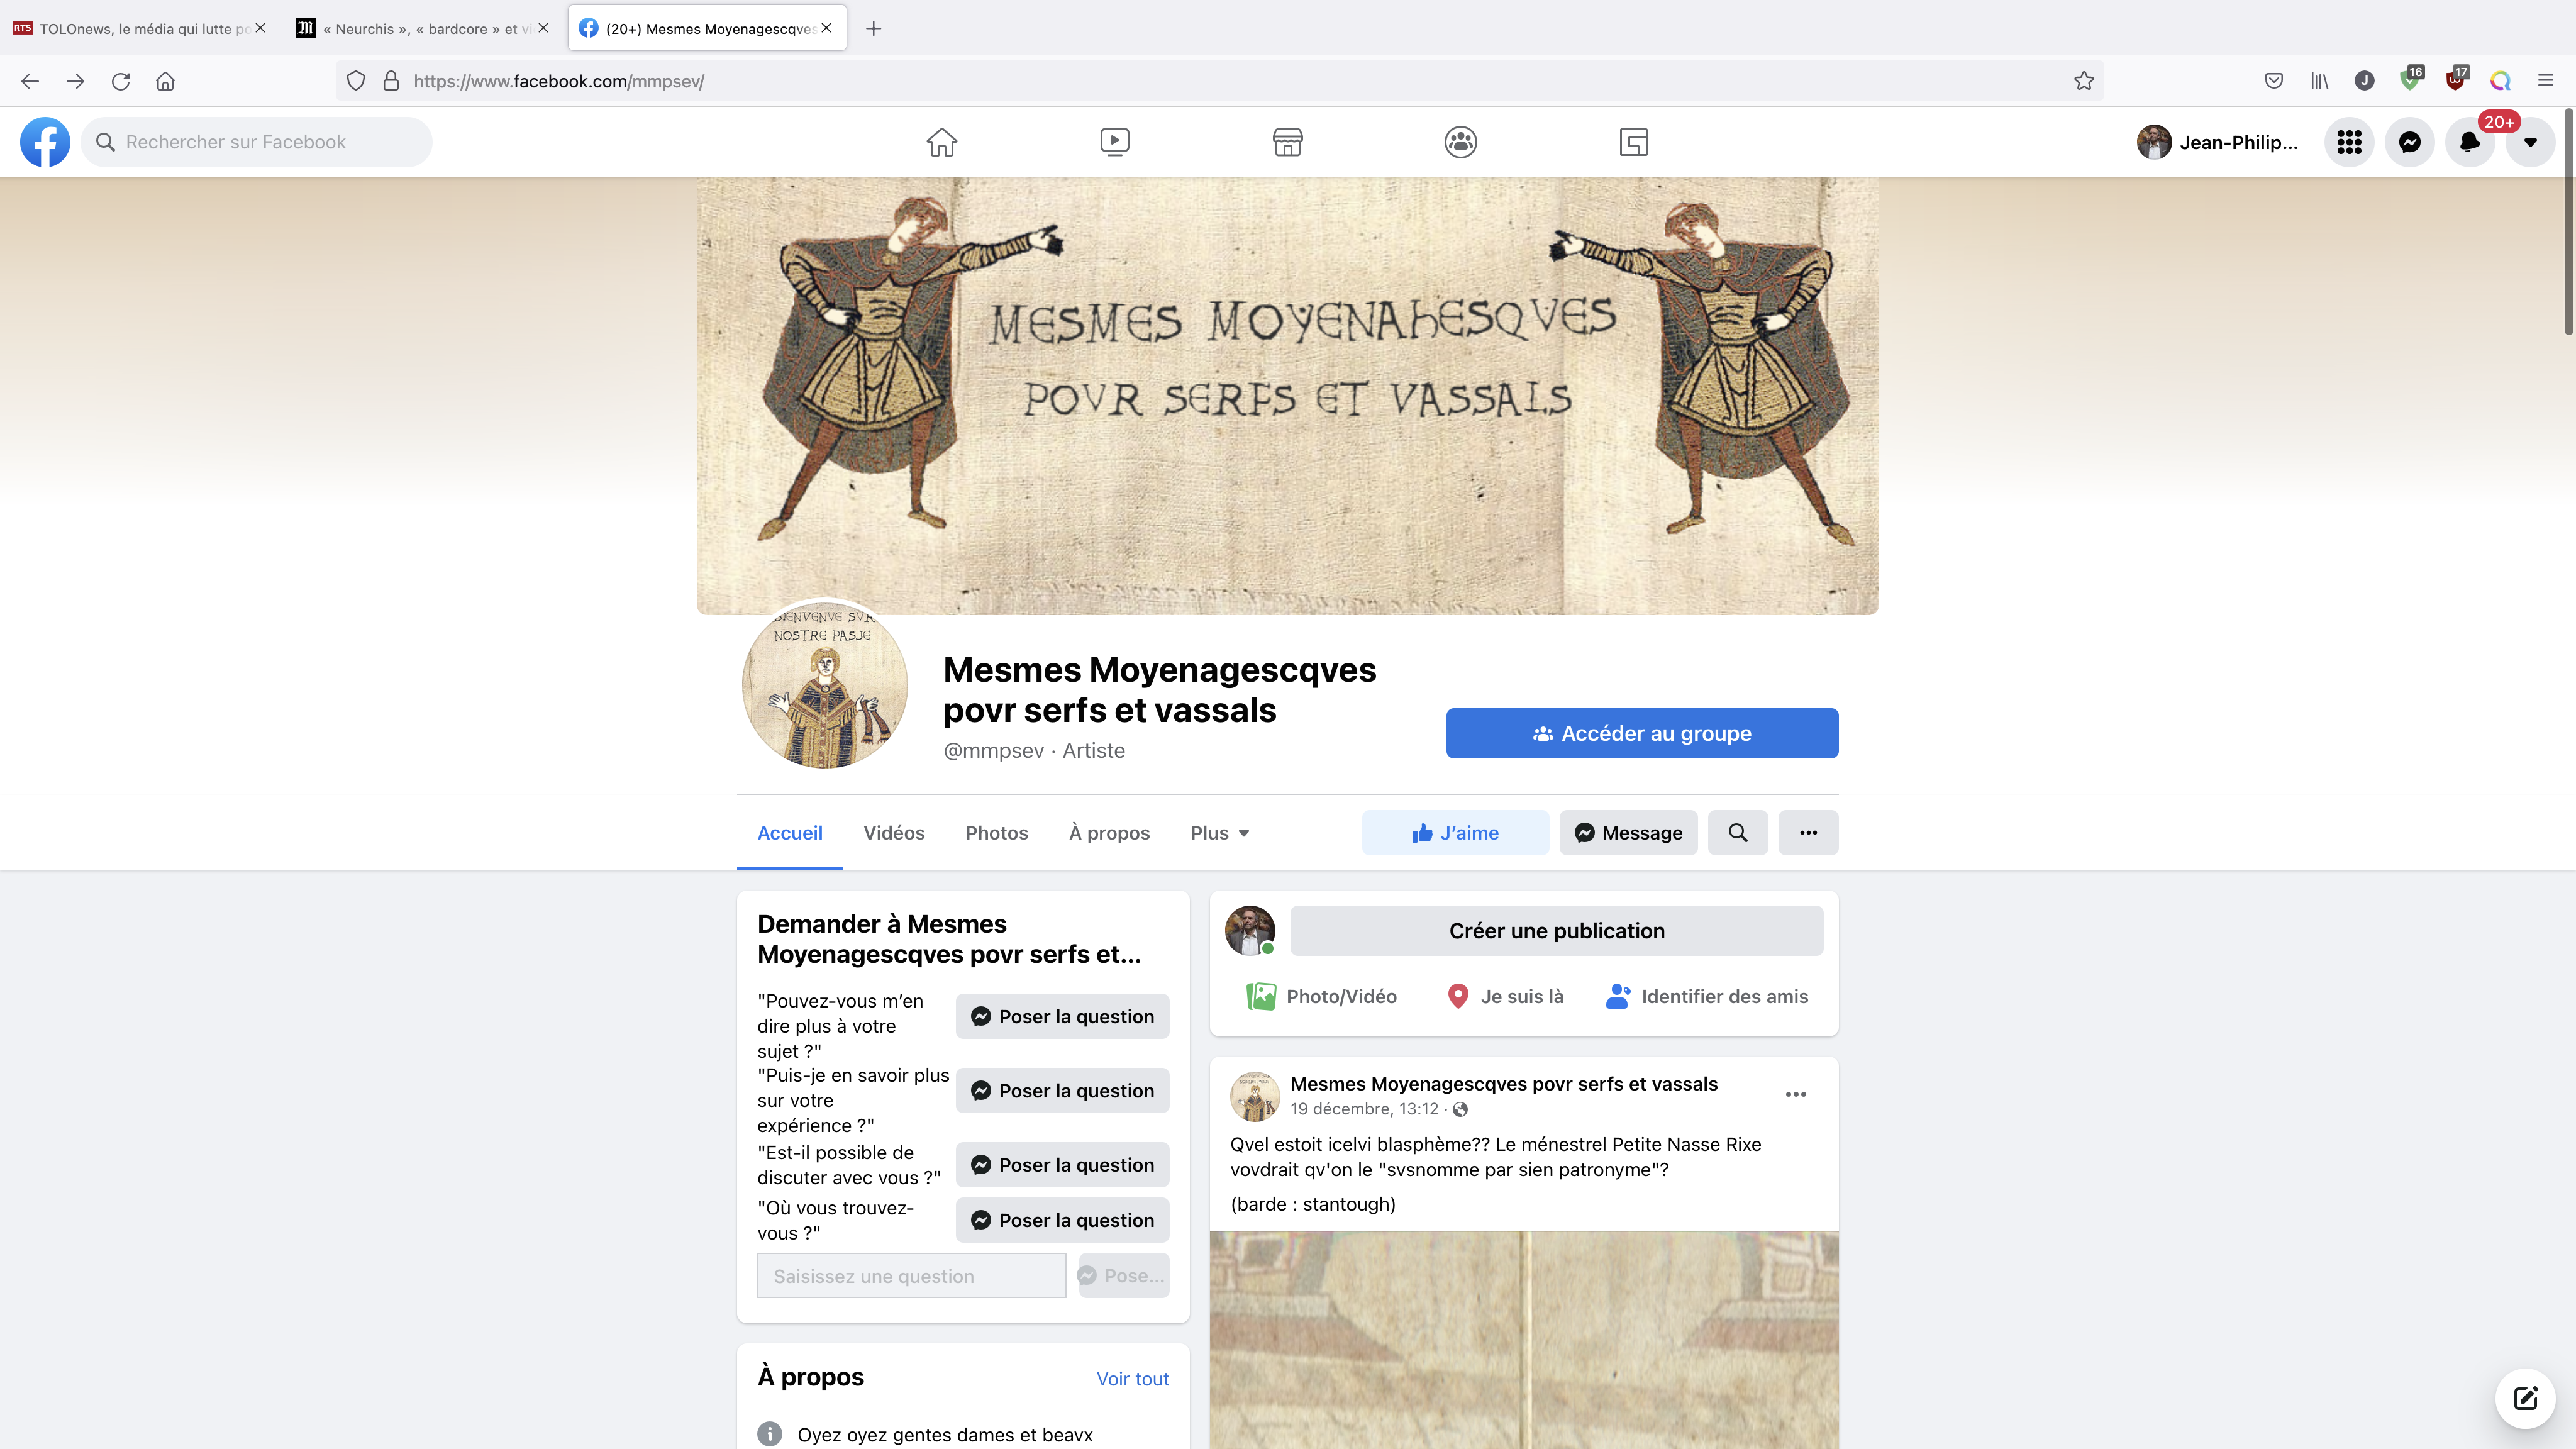This screenshot has width=2576, height=1449.
Task: Open the Gaming icon in top navigation
Action: pyautogui.click(x=1633, y=142)
